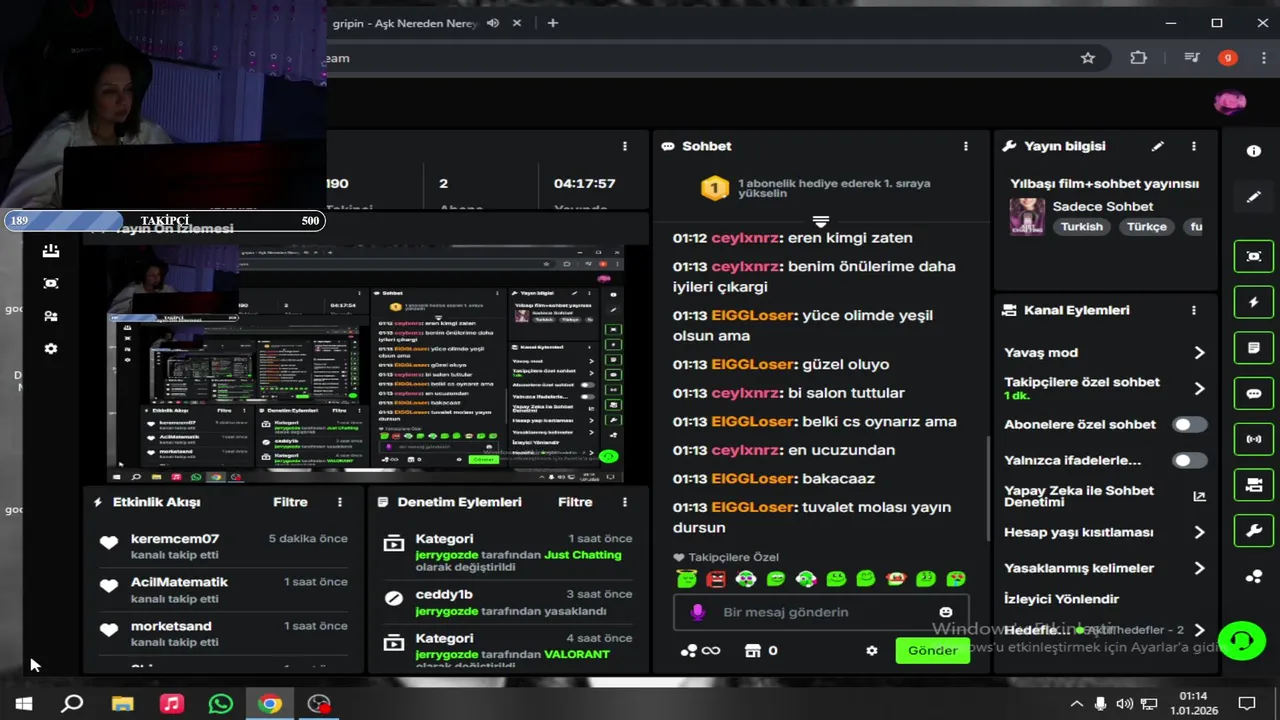Image resolution: width=1280 pixels, height=720 pixels.
Task: Click keremcem07 follow event row
Action: (x=222, y=546)
